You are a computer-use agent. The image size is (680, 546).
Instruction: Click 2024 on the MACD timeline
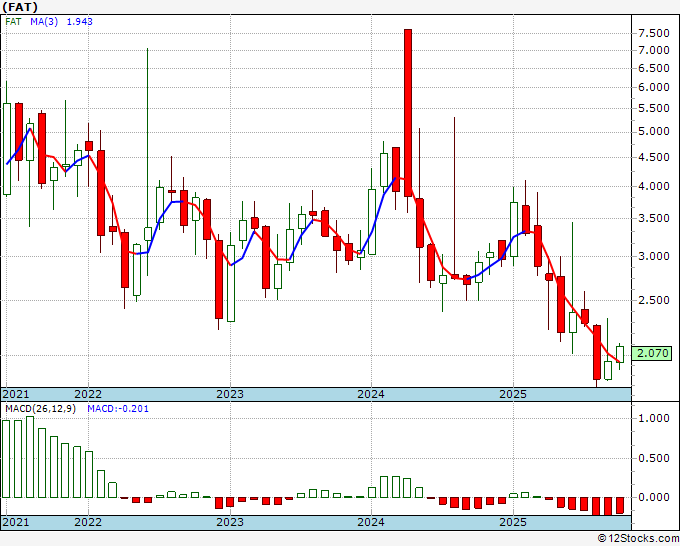pos(371,522)
